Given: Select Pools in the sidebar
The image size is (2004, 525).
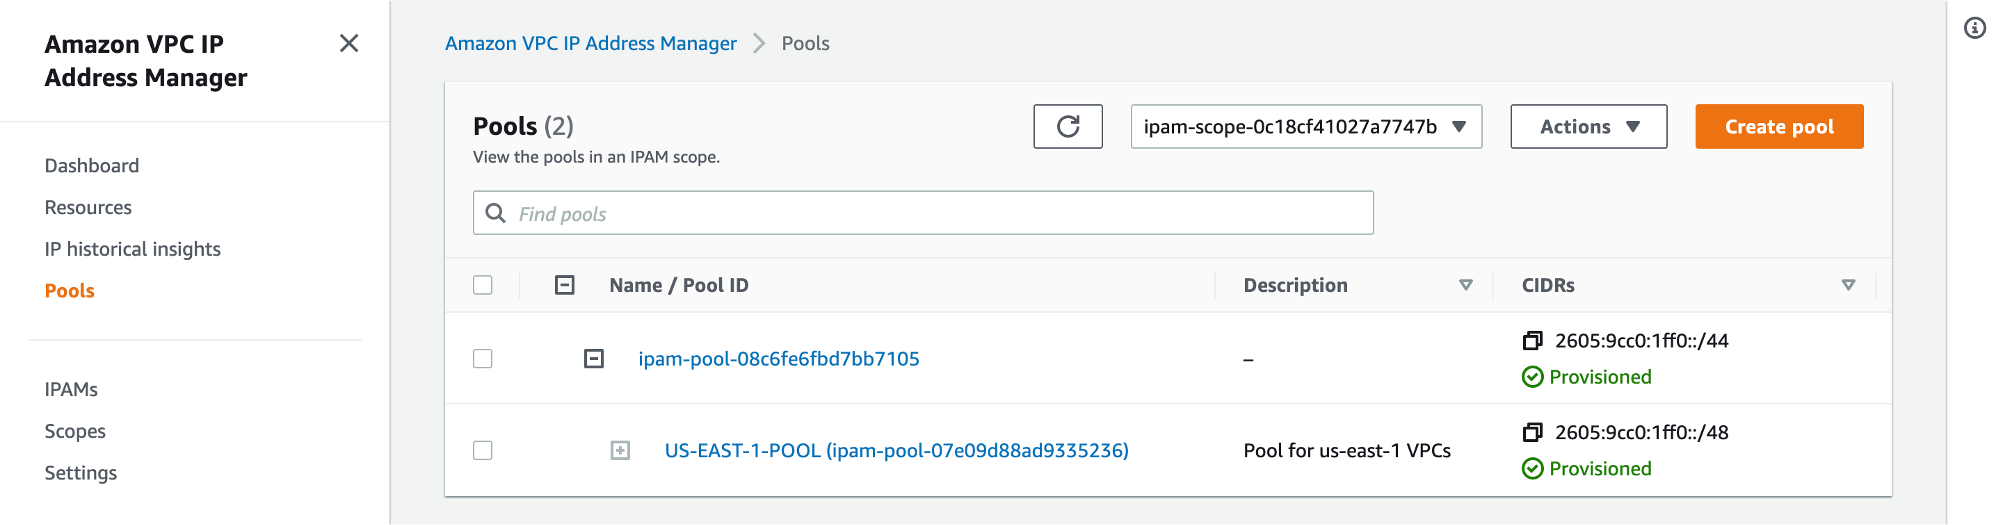Looking at the screenshot, I should (x=70, y=291).
